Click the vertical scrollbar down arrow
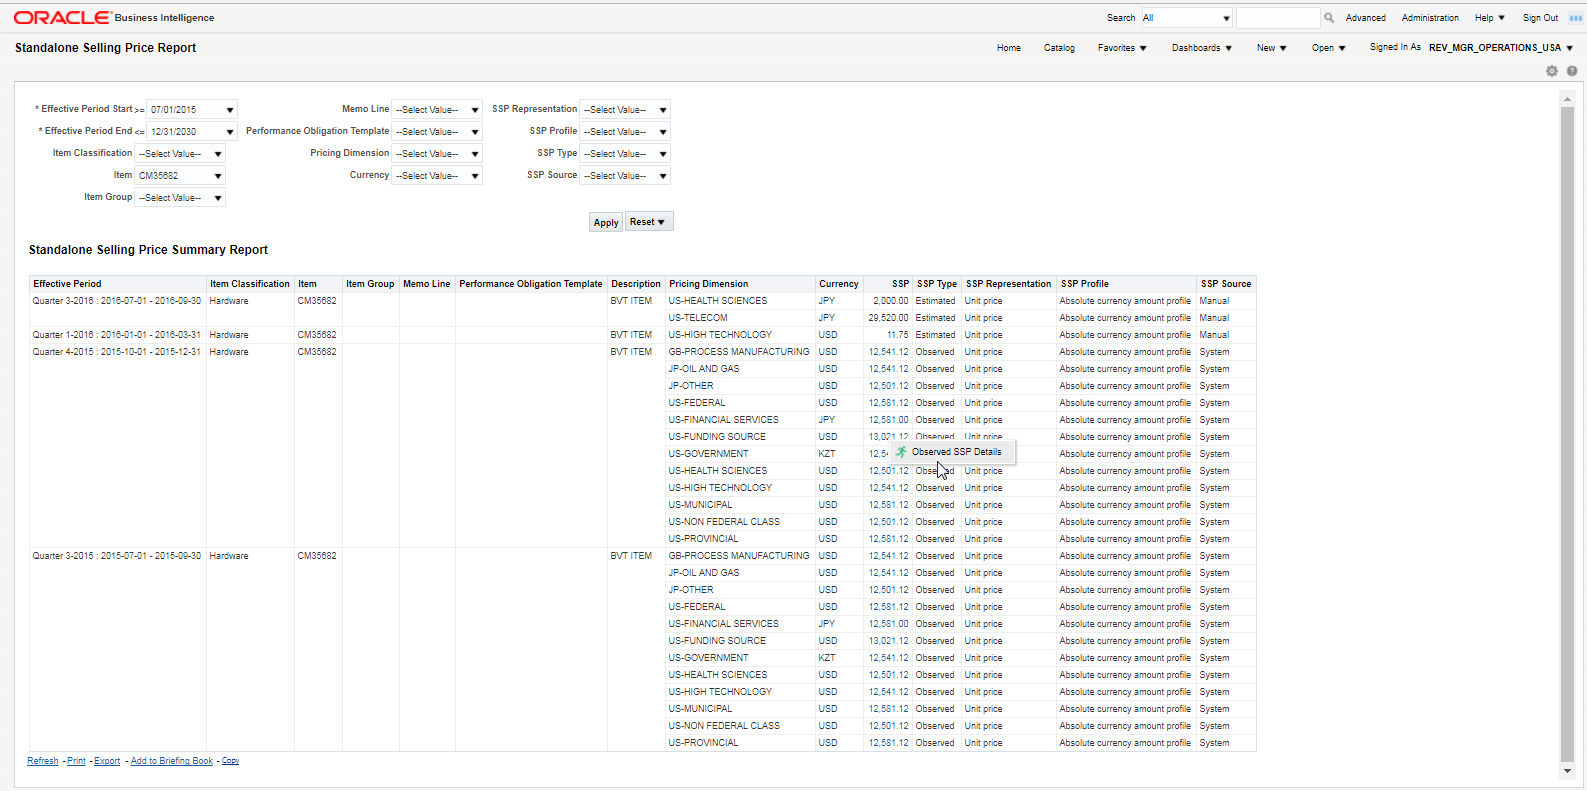Viewport: 1587px width, 791px height. (x=1567, y=771)
